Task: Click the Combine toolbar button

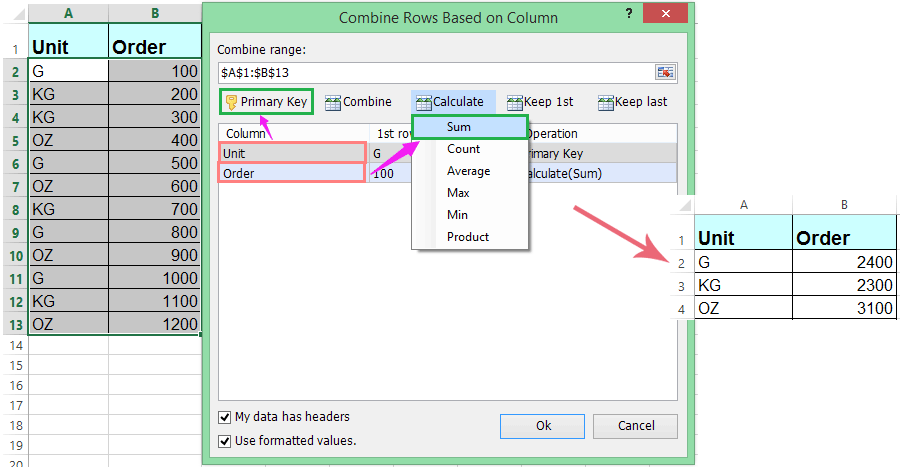Action: [358, 102]
